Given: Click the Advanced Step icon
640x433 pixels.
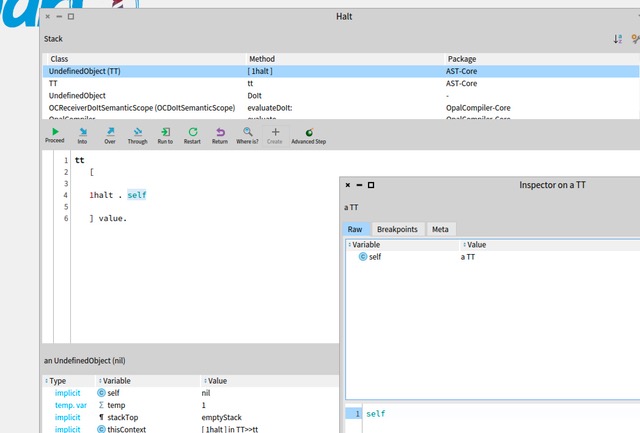Looking at the screenshot, I should click(308, 135).
